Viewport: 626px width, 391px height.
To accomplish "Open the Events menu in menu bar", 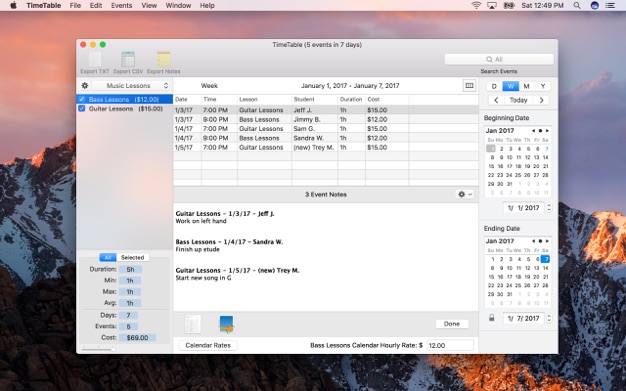I will click(x=121, y=6).
